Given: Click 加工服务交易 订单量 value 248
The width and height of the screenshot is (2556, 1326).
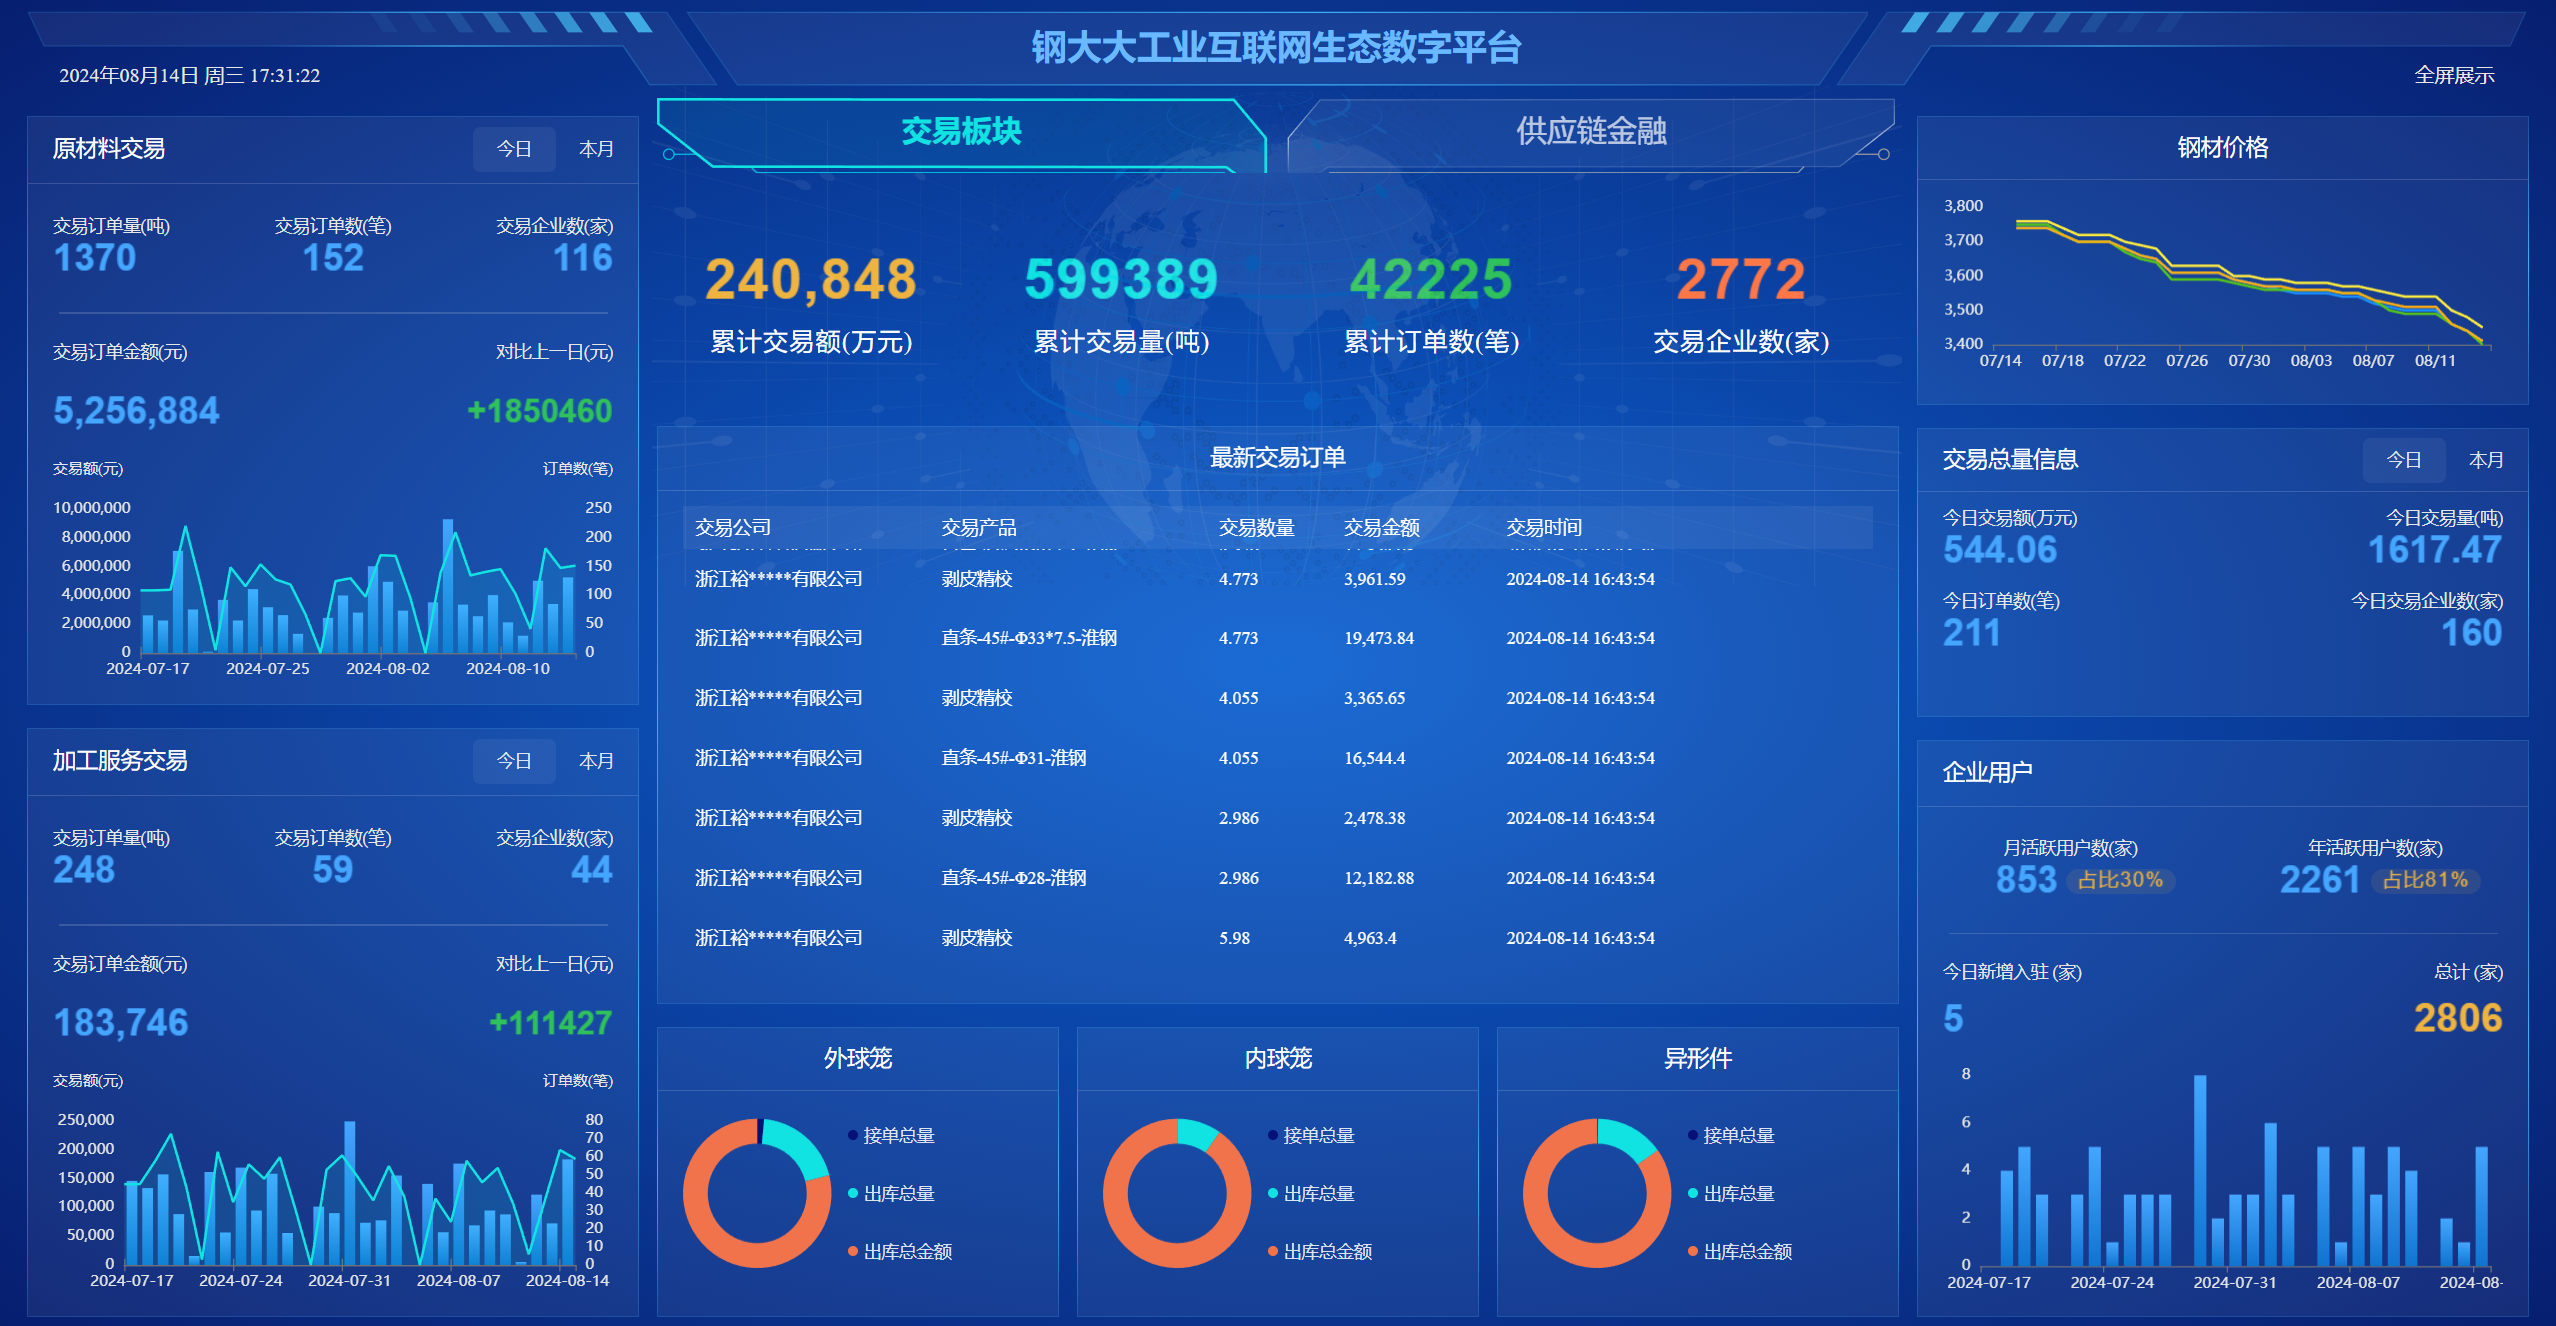Looking at the screenshot, I should point(84,870).
